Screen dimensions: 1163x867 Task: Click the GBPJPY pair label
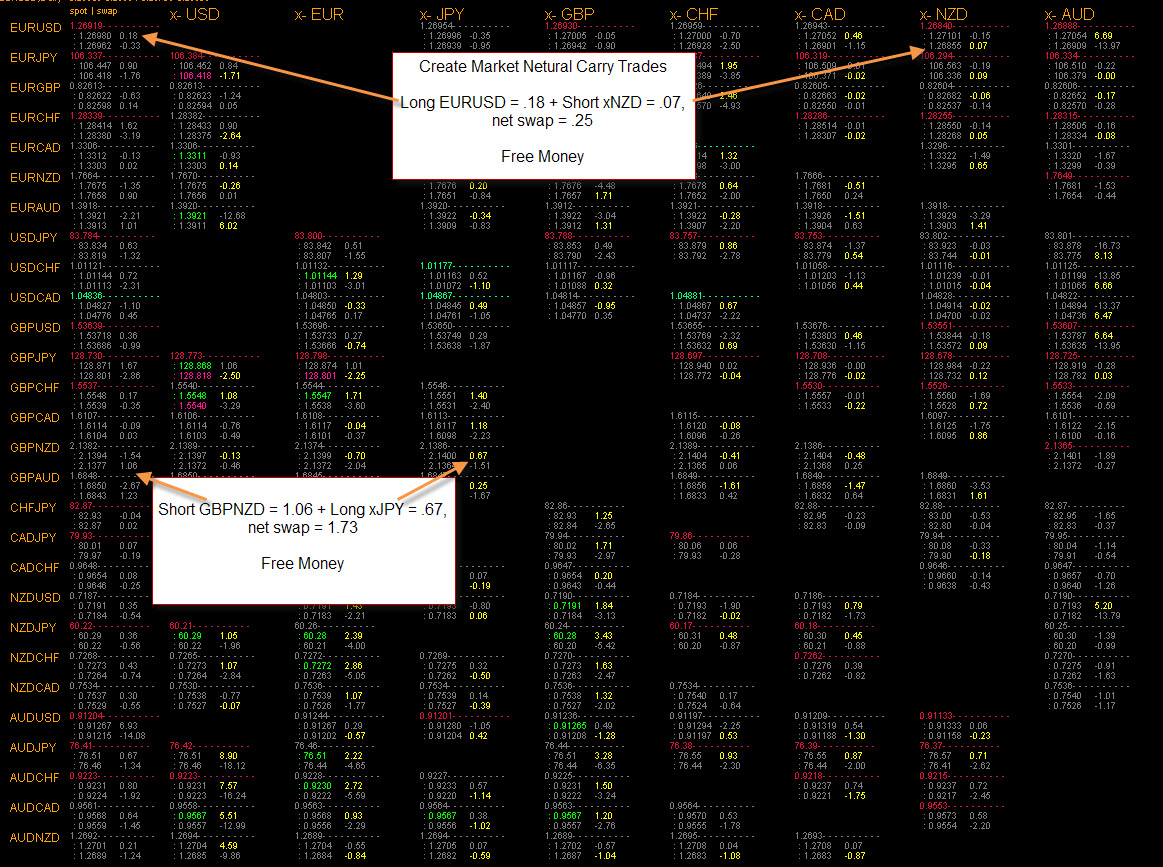tap(33, 357)
